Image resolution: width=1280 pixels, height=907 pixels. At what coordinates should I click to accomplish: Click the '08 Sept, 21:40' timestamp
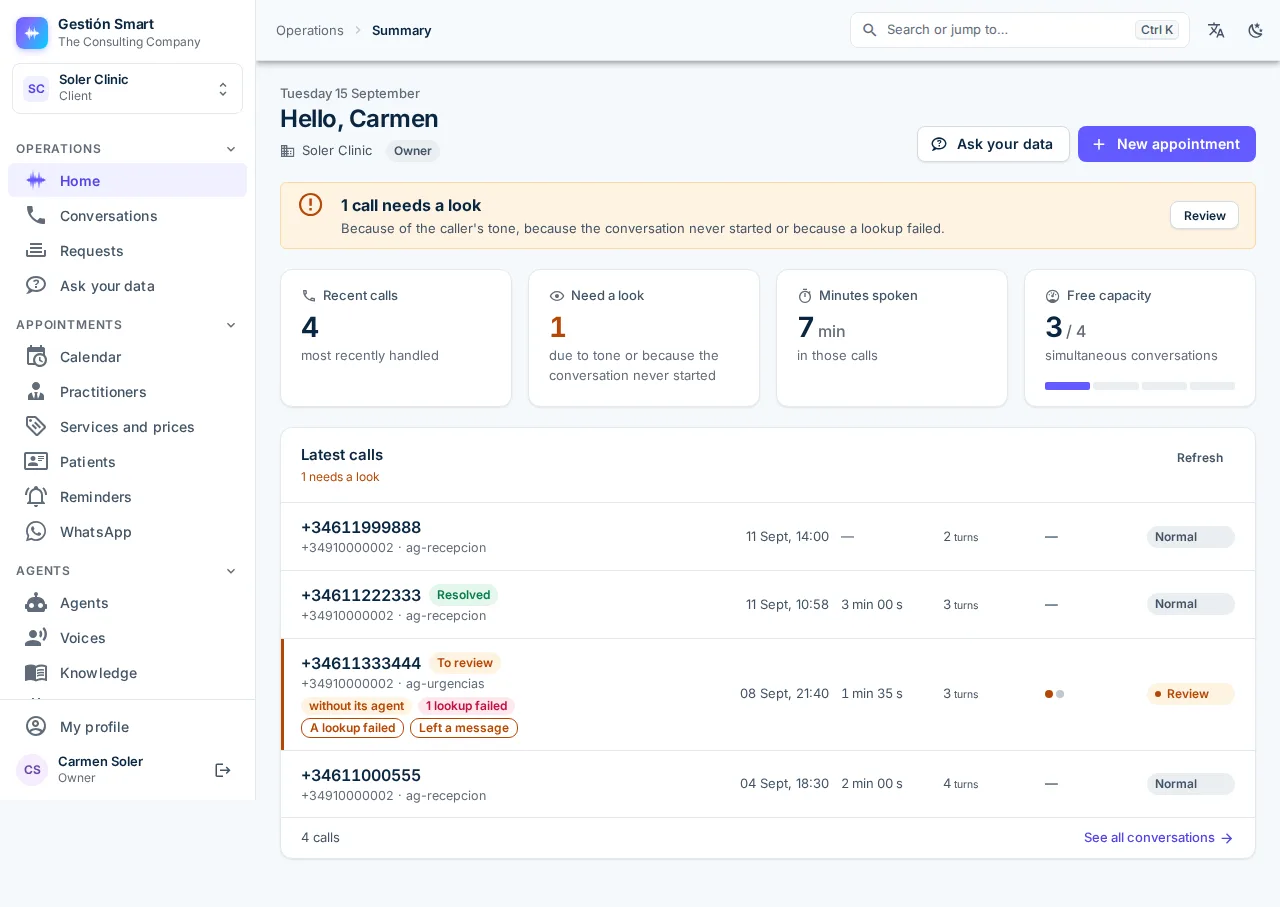click(x=784, y=694)
